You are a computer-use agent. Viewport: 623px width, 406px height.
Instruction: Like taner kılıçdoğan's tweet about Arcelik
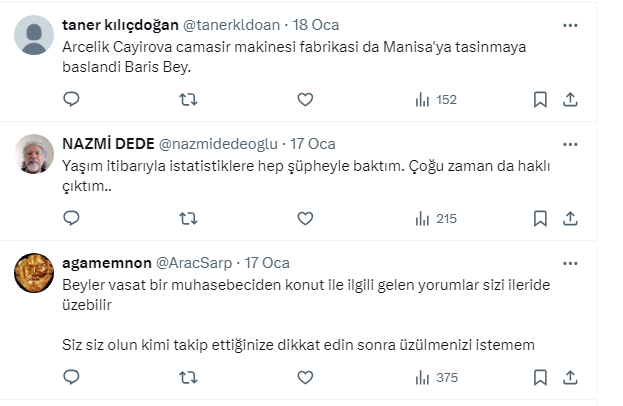[x=305, y=99]
